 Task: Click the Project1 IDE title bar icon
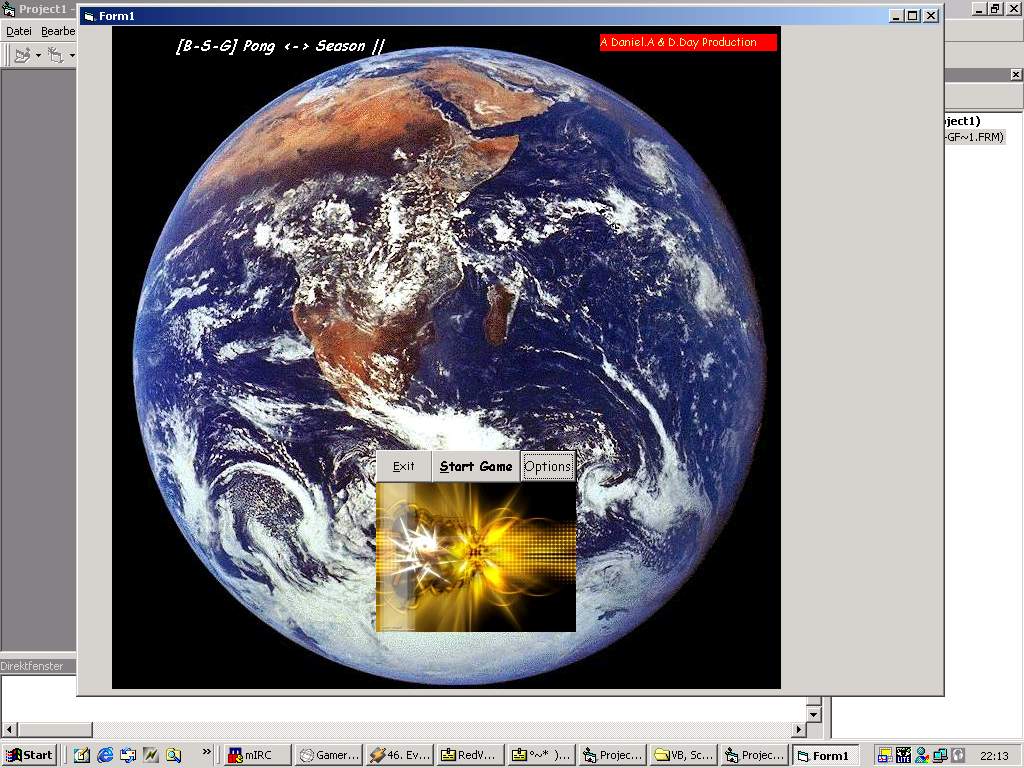[8, 8]
